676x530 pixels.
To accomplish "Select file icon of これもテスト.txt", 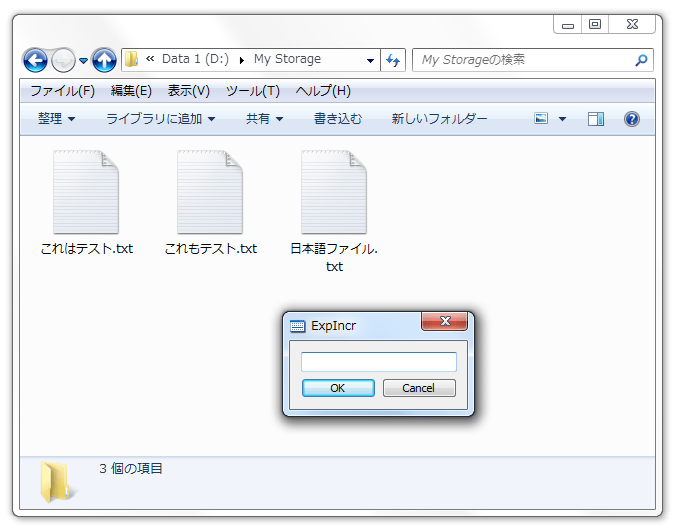I will pos(210,192).
